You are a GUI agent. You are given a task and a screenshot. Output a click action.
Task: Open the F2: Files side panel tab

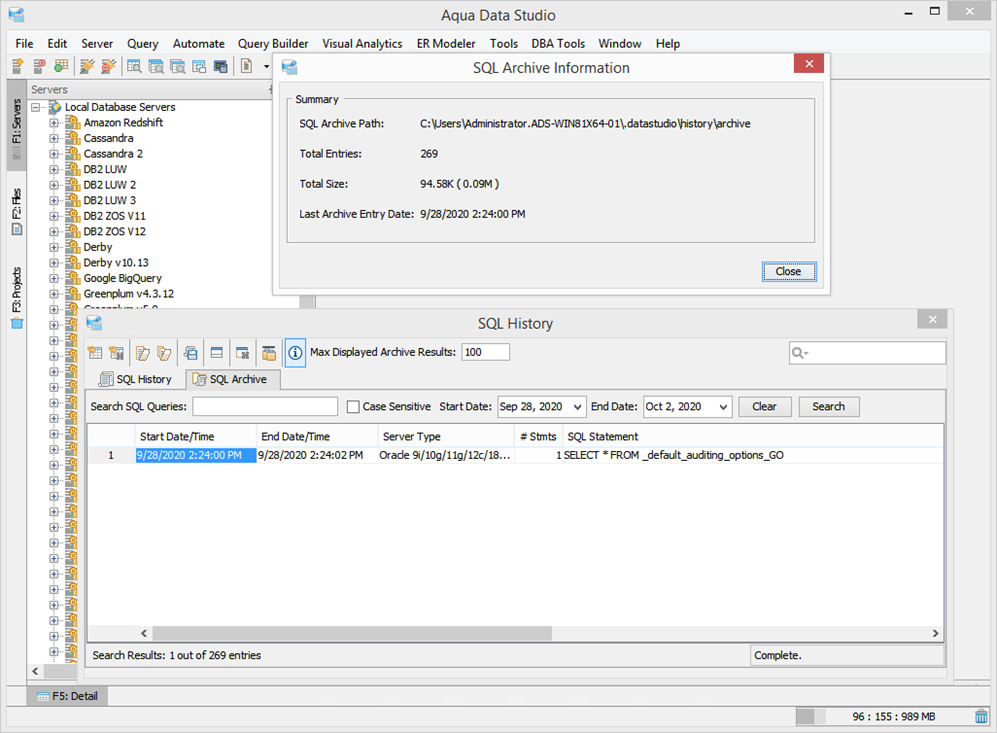(17, 212)
